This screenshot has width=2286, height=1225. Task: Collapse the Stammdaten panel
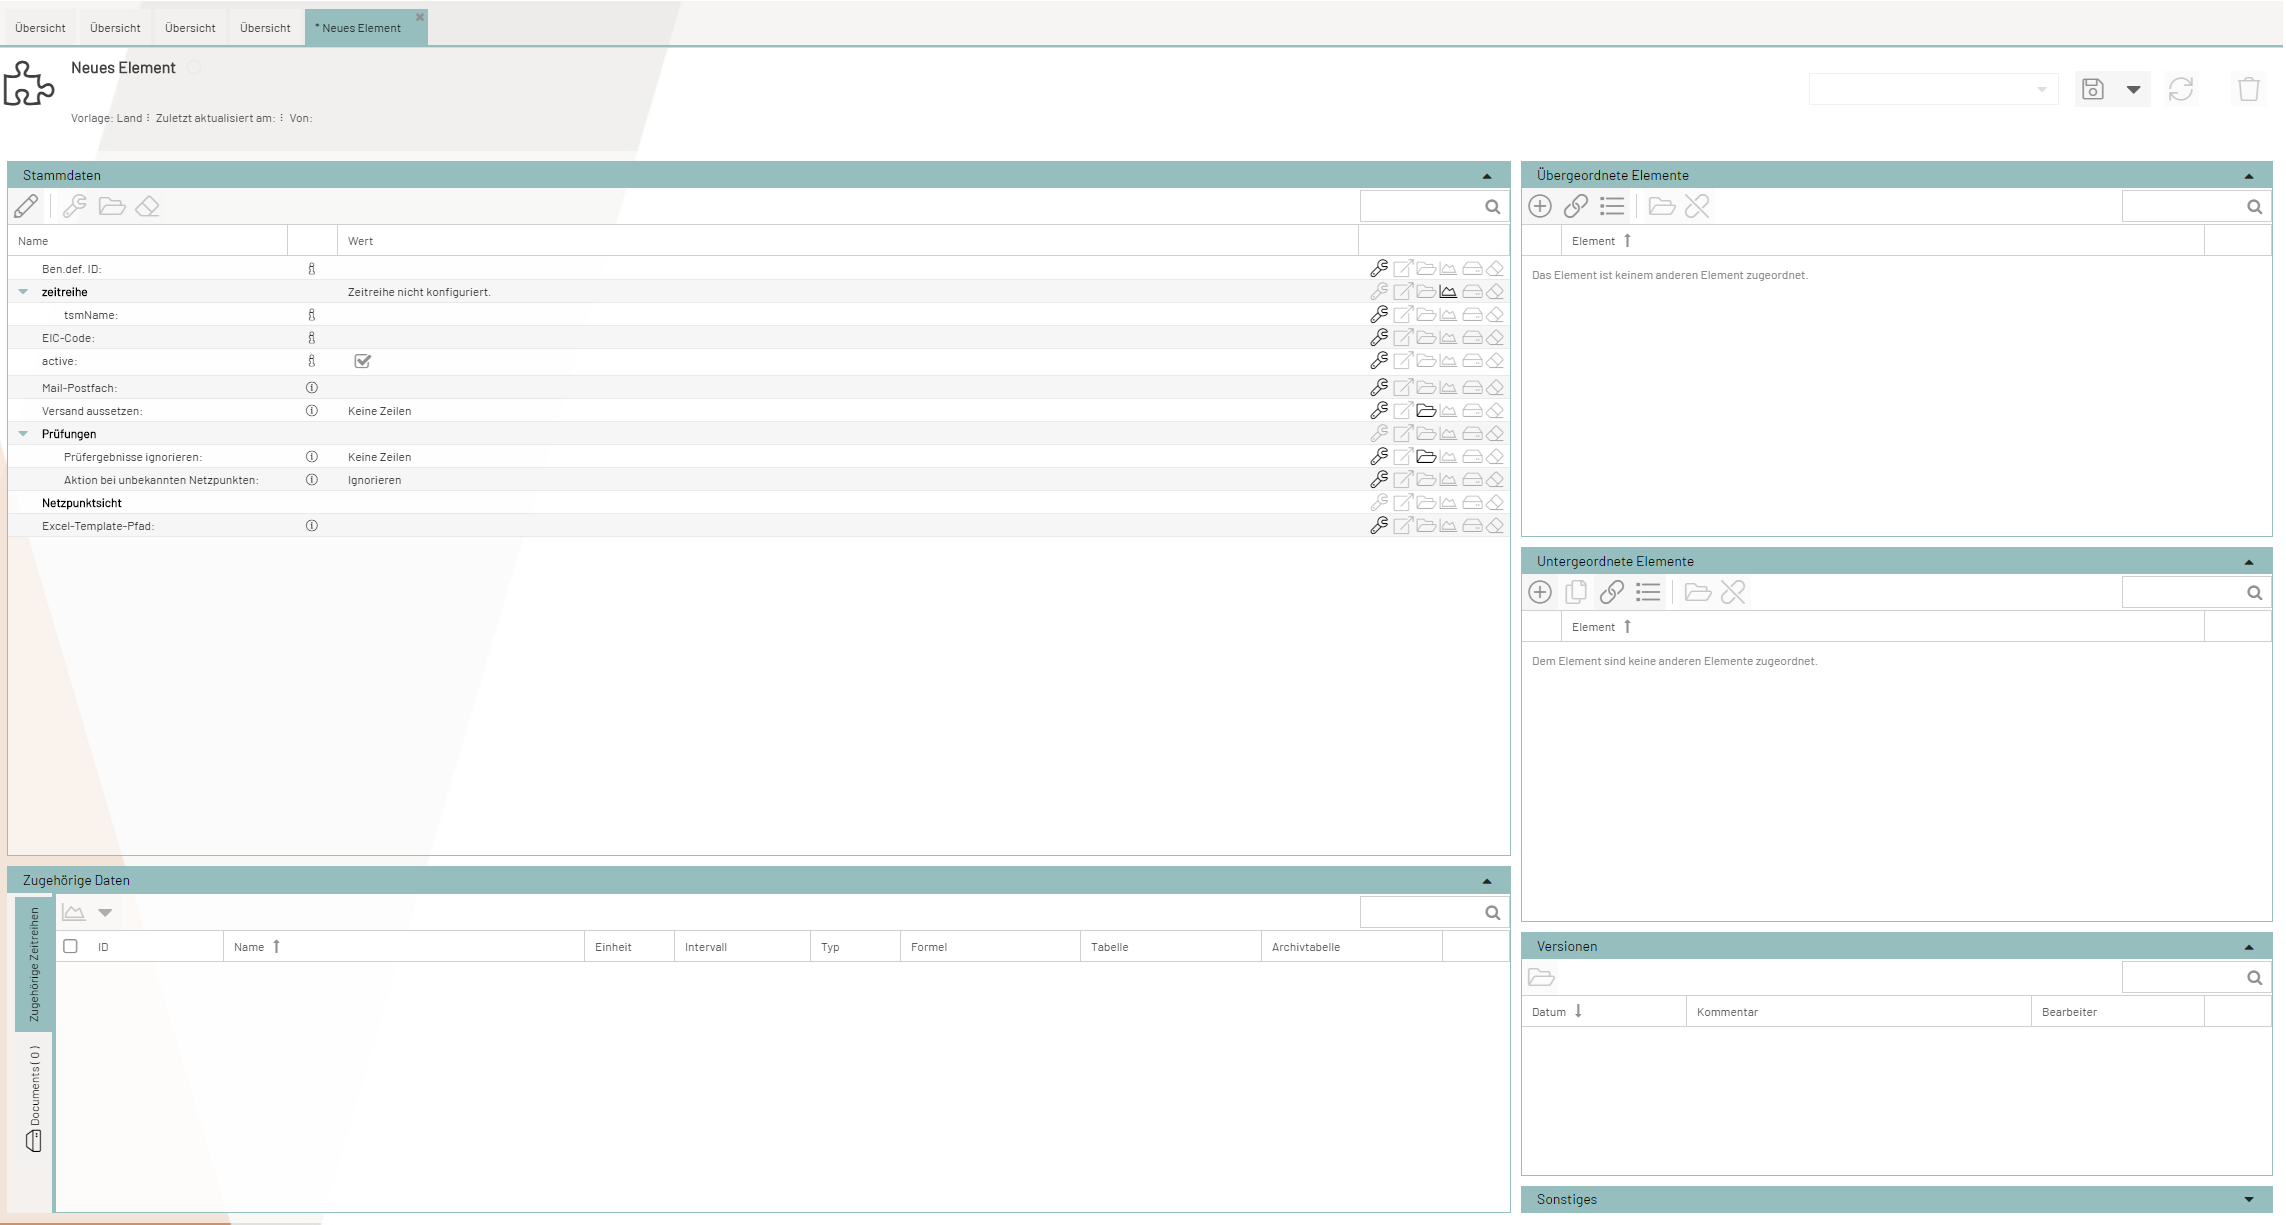[x=1487, y=176]
